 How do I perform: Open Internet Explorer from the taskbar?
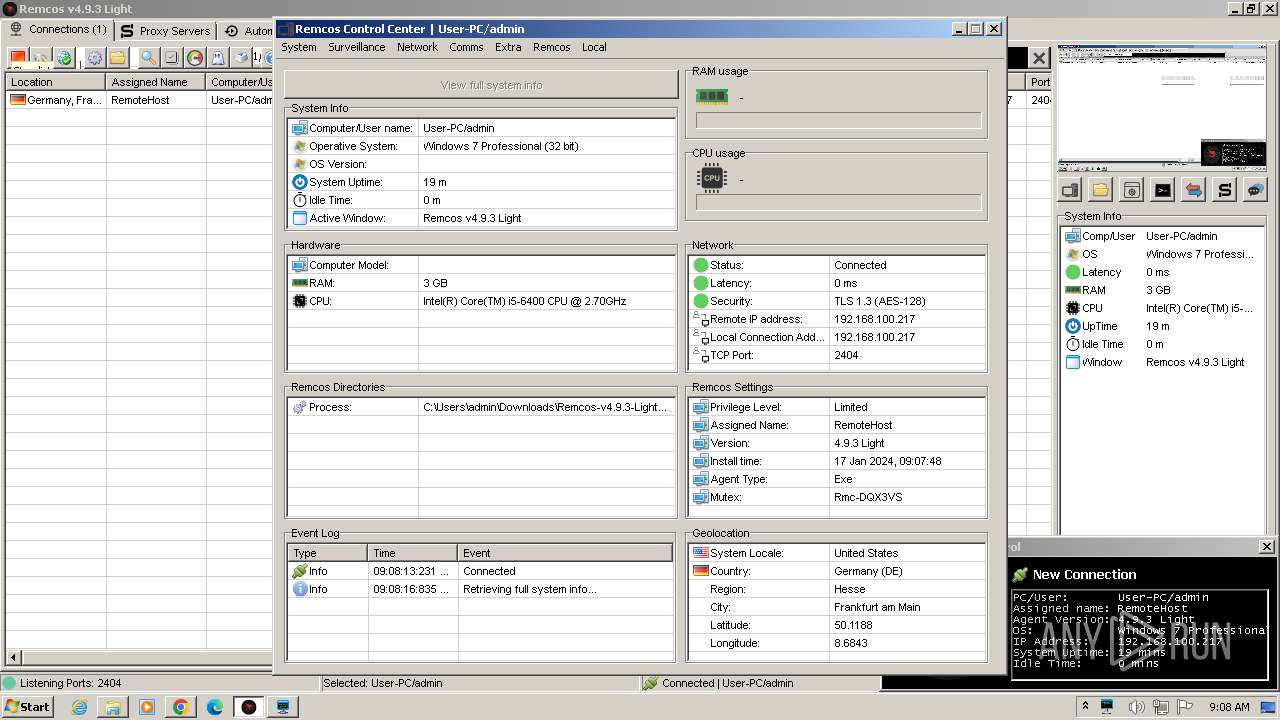(x=79, y=707)
